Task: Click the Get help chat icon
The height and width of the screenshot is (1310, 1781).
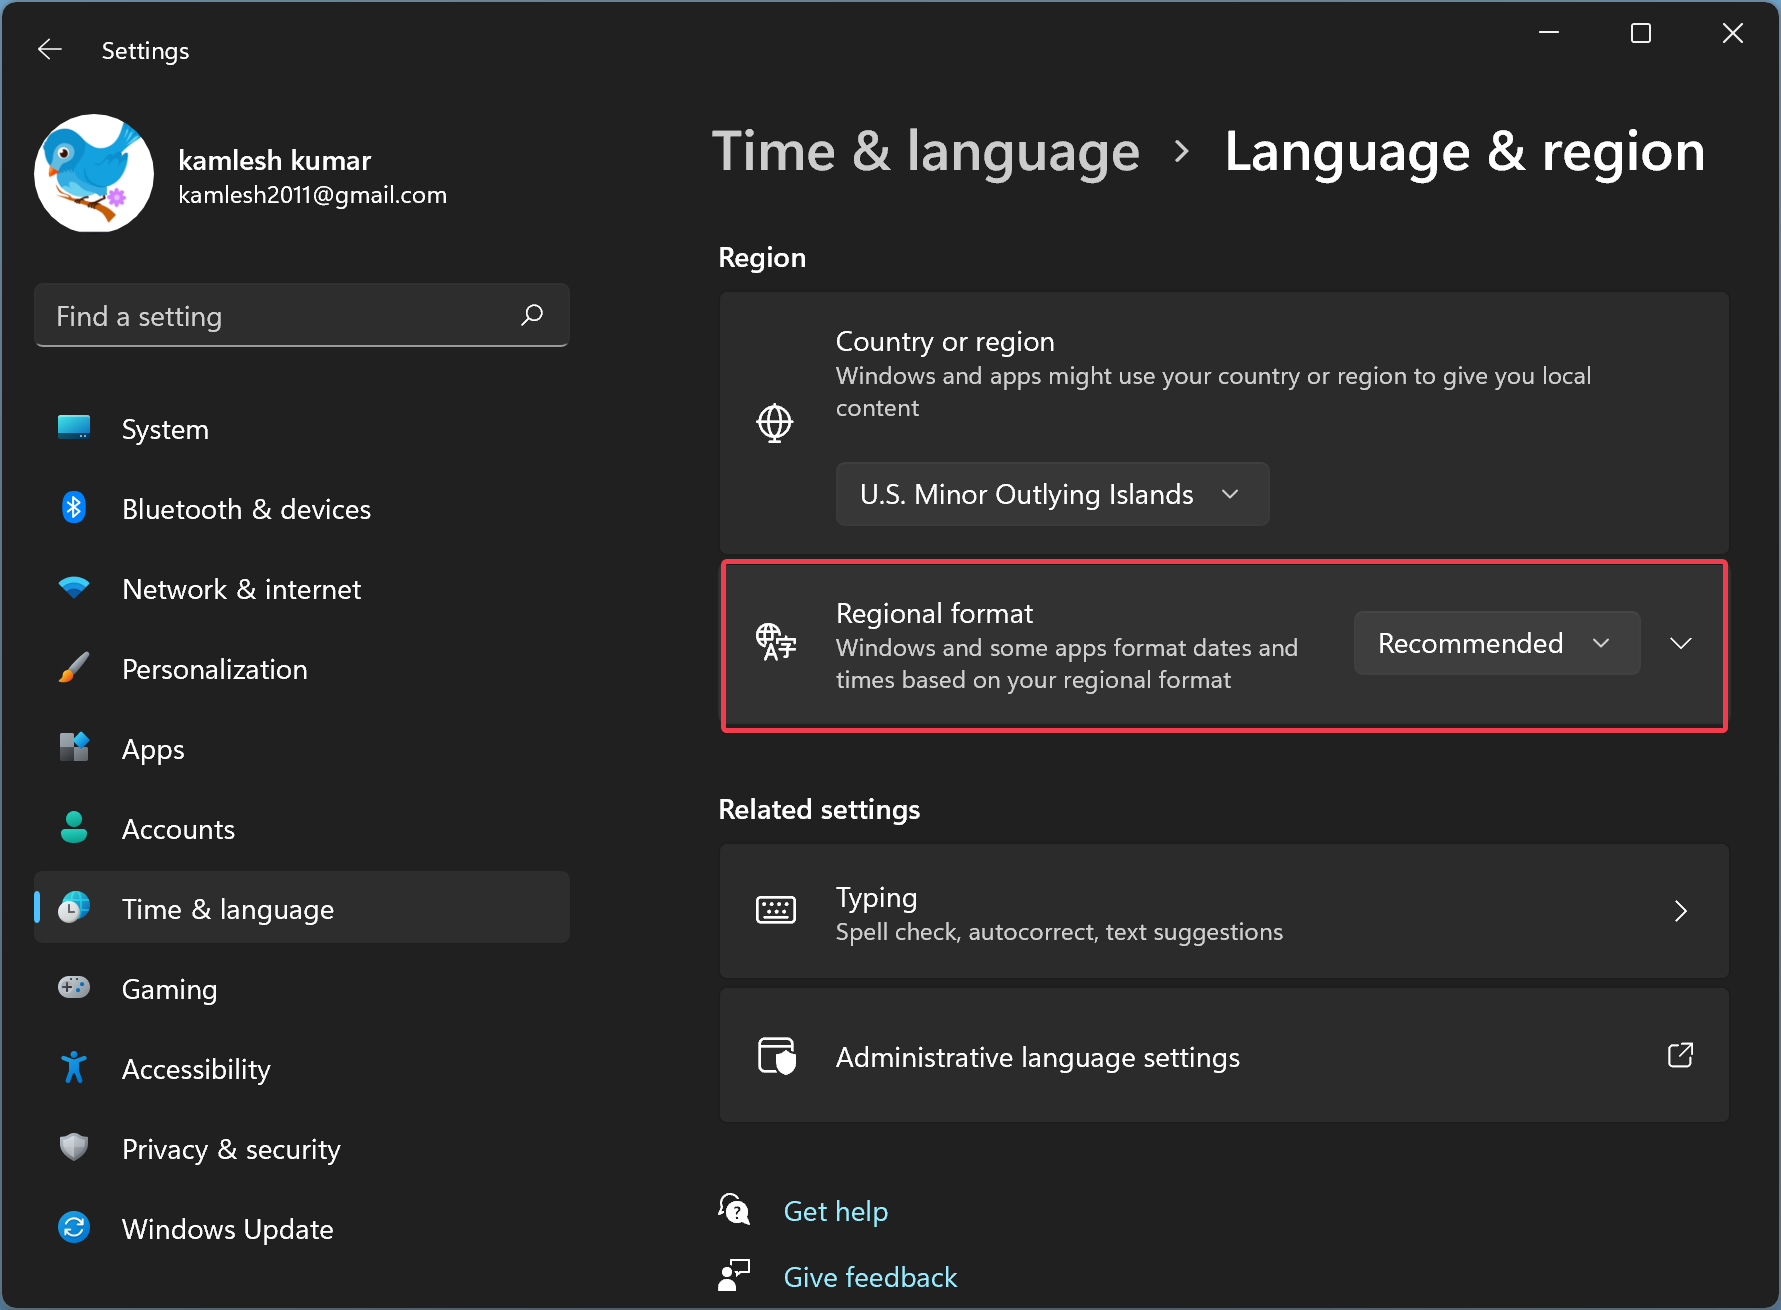Action: pos(735,1208)
